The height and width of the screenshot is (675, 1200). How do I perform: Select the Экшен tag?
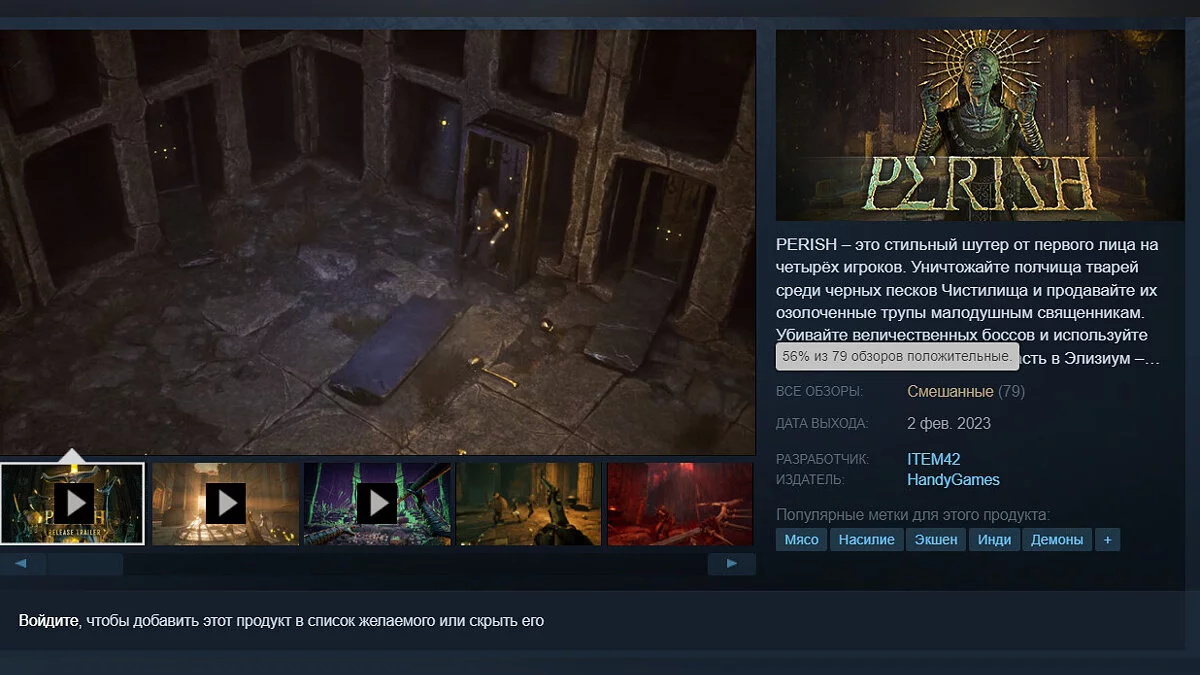pos(936,539)
